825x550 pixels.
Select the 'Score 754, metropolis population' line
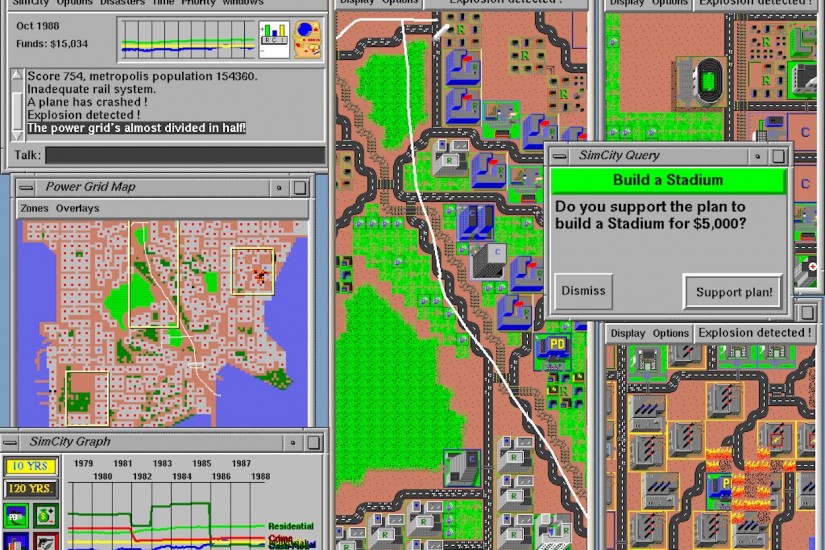pyautogui.click(x=143, y=76)
